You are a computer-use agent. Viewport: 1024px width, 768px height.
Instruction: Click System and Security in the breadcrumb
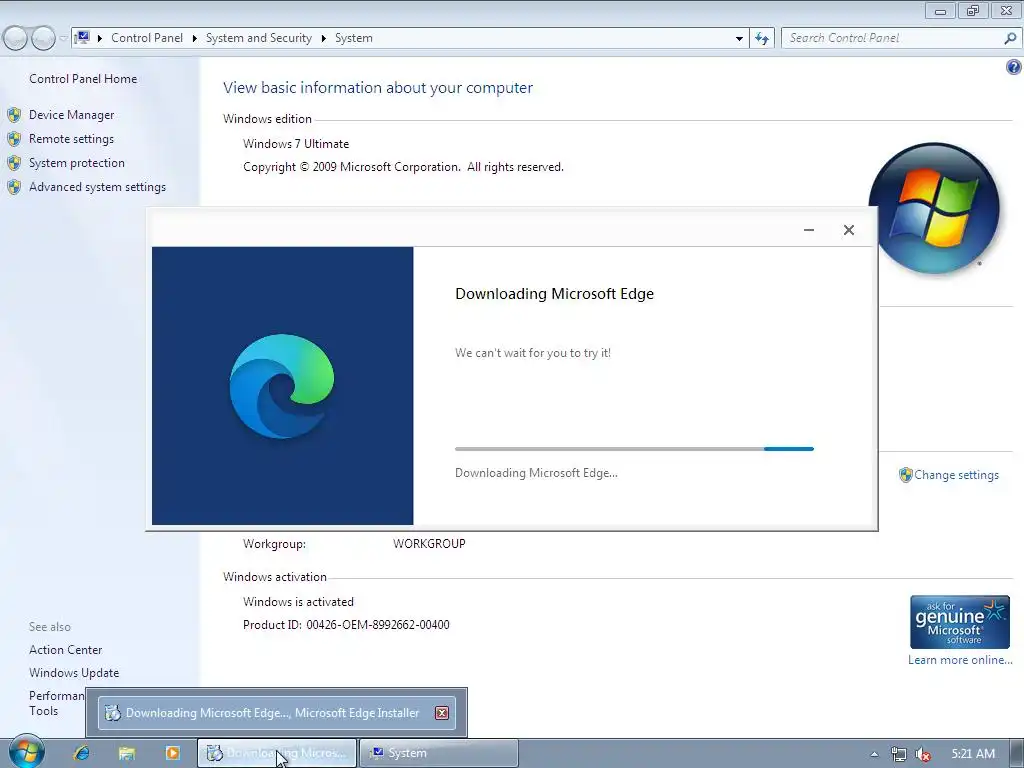[x=259, y=38]
